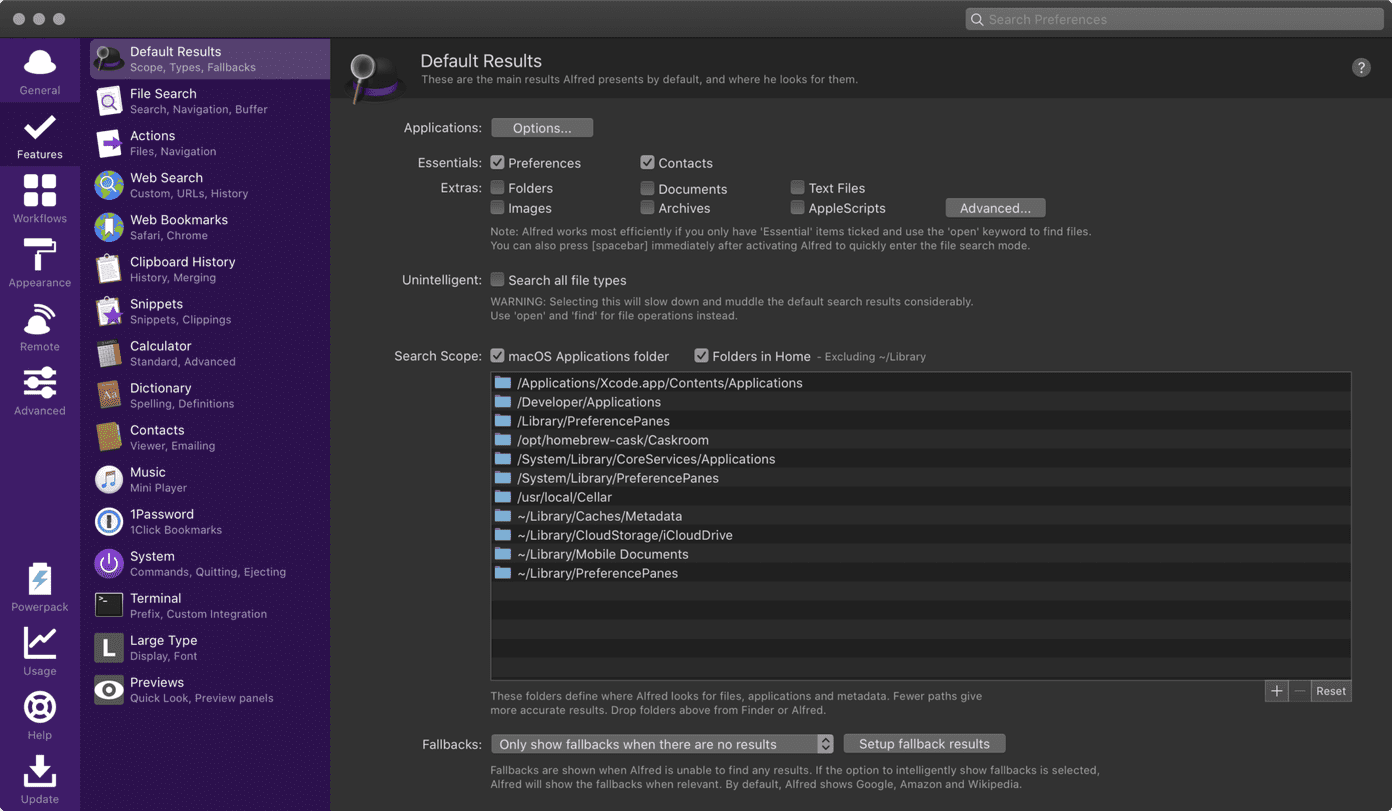1392x811 pixels.
Task: Switch to the General tab
Action: coord(40,71)
